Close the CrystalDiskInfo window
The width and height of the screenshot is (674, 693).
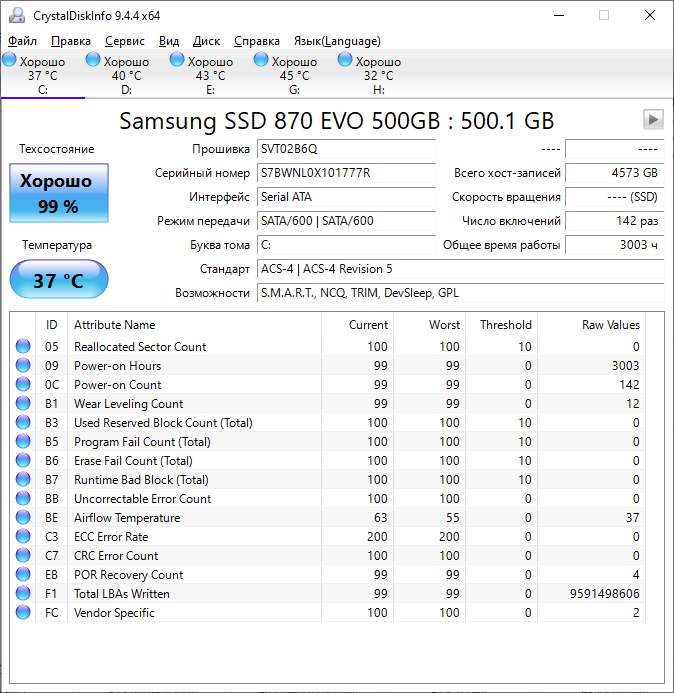tap(650, 15)
